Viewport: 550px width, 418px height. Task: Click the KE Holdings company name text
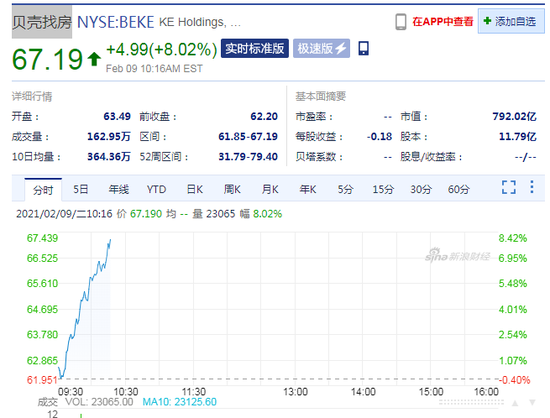[x=200, y=22]
